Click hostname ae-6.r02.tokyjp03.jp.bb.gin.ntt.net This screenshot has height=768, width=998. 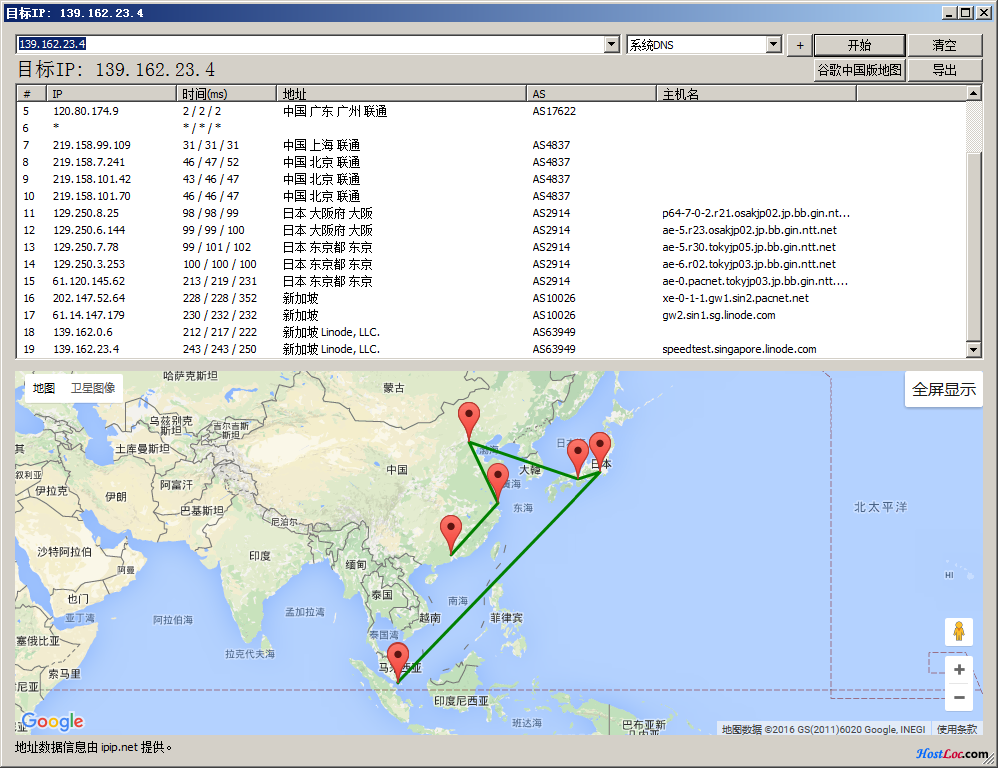pyautogui.click(x=749, y=264)
